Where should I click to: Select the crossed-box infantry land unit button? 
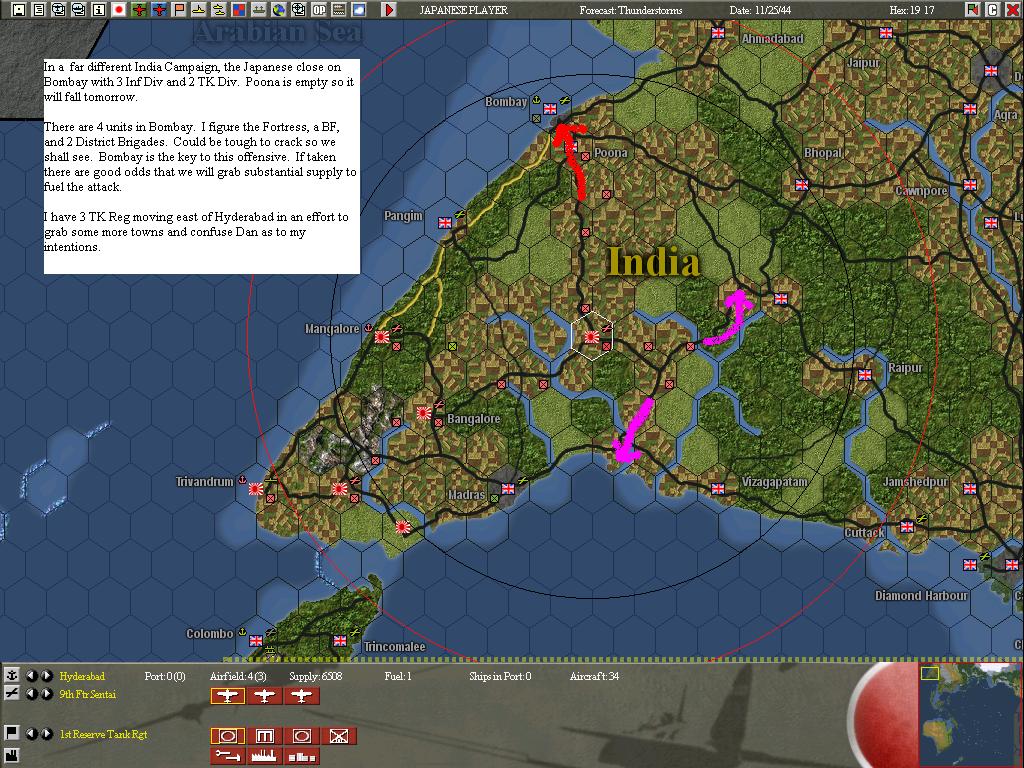[339, 736]
